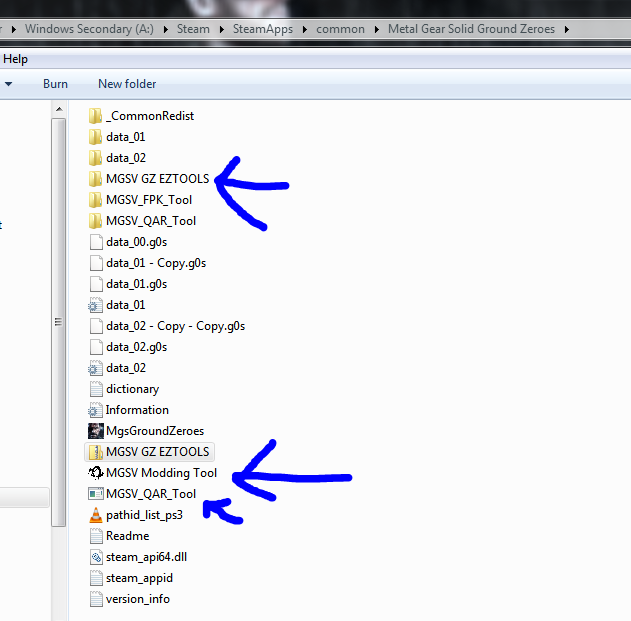Click the navigation pane scroll up arrow
Screen dimensions: 631x621
[x=59, y=109]
